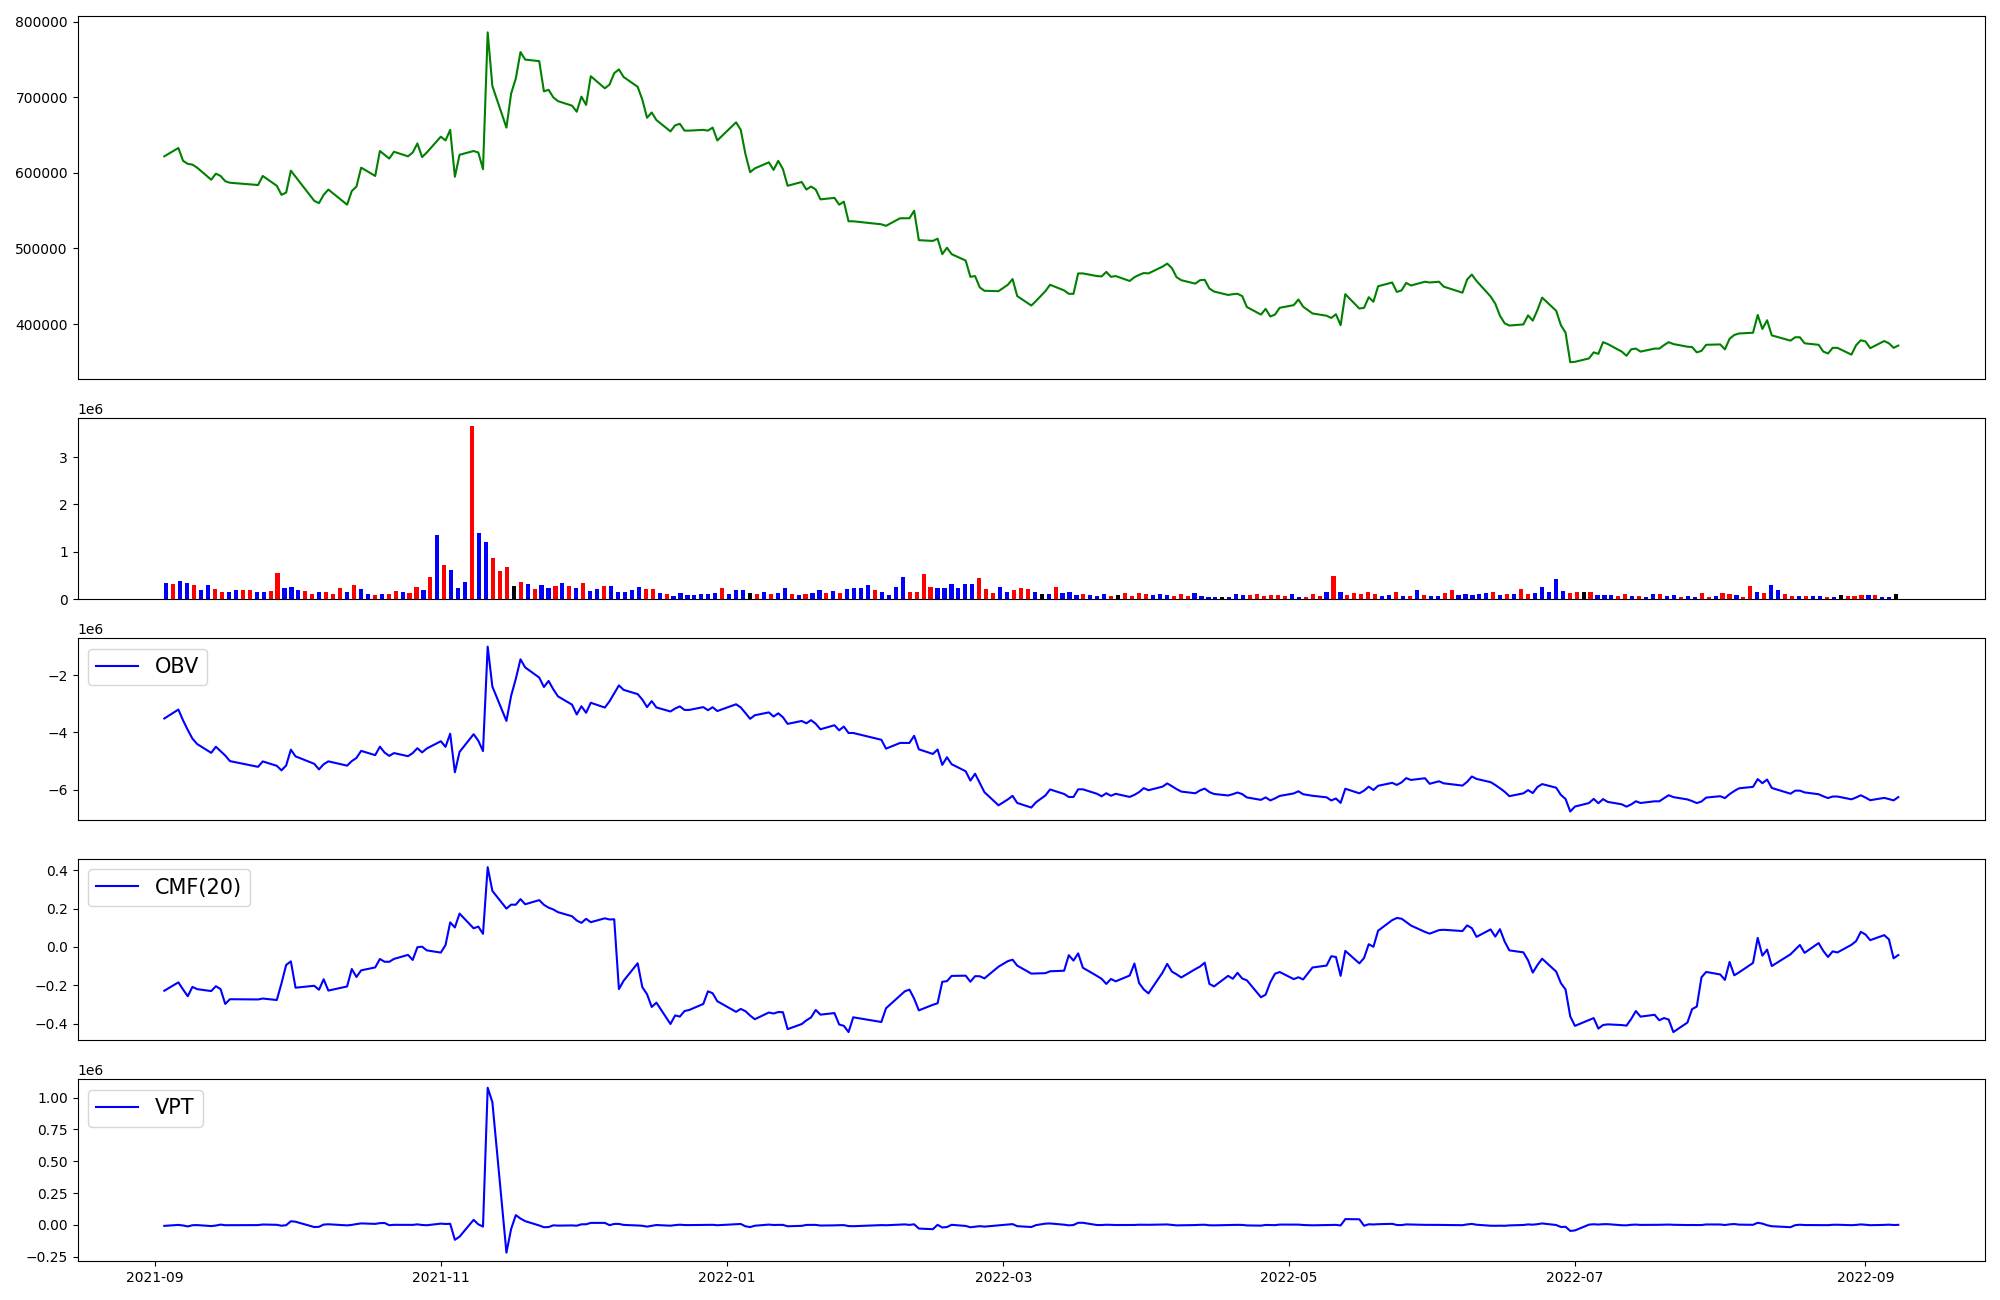Click the VPT legend label
This screenshot has height=1300, width=2000.
tap(174, 1108)
